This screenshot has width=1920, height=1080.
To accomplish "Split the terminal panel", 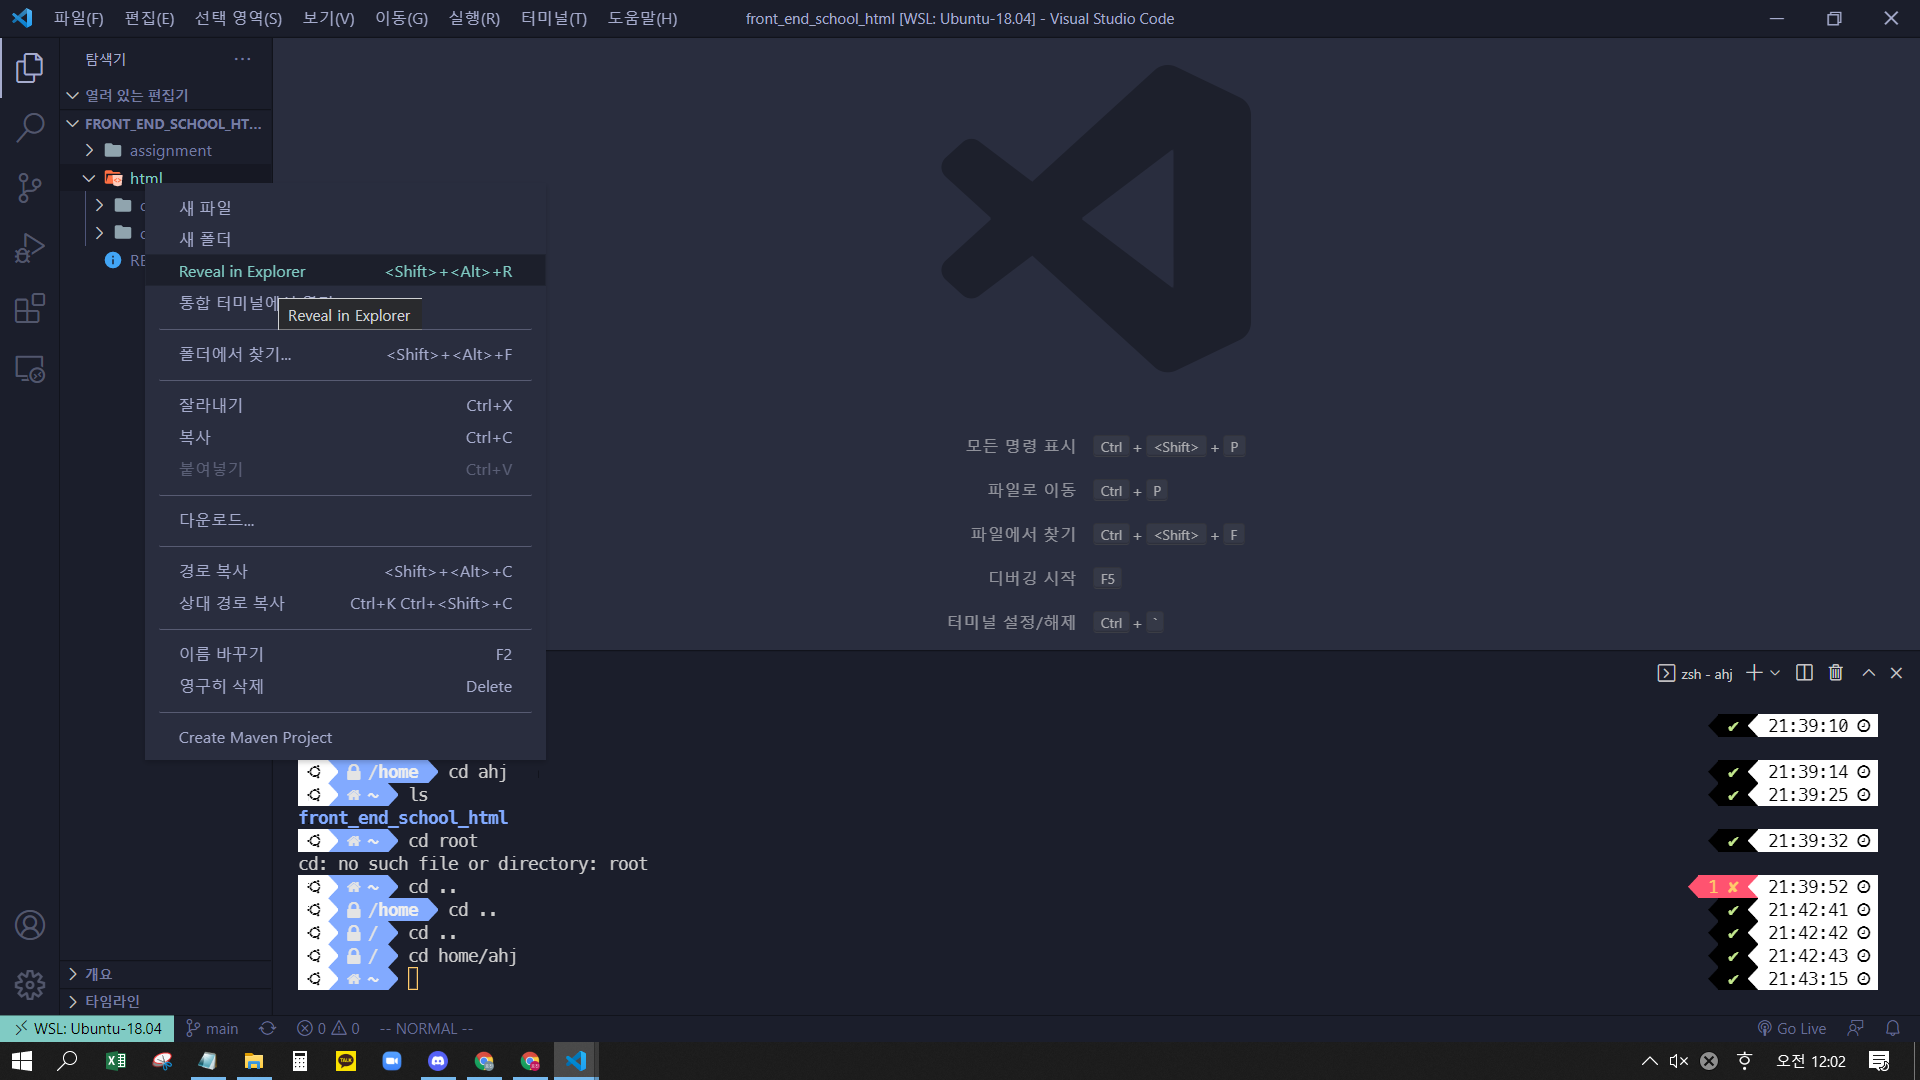I will pos(1804,673).
